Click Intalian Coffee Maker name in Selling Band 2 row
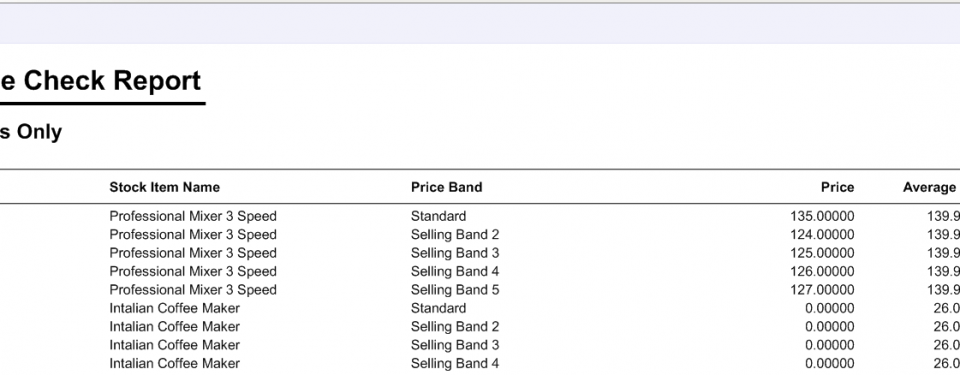 [174, 327]
